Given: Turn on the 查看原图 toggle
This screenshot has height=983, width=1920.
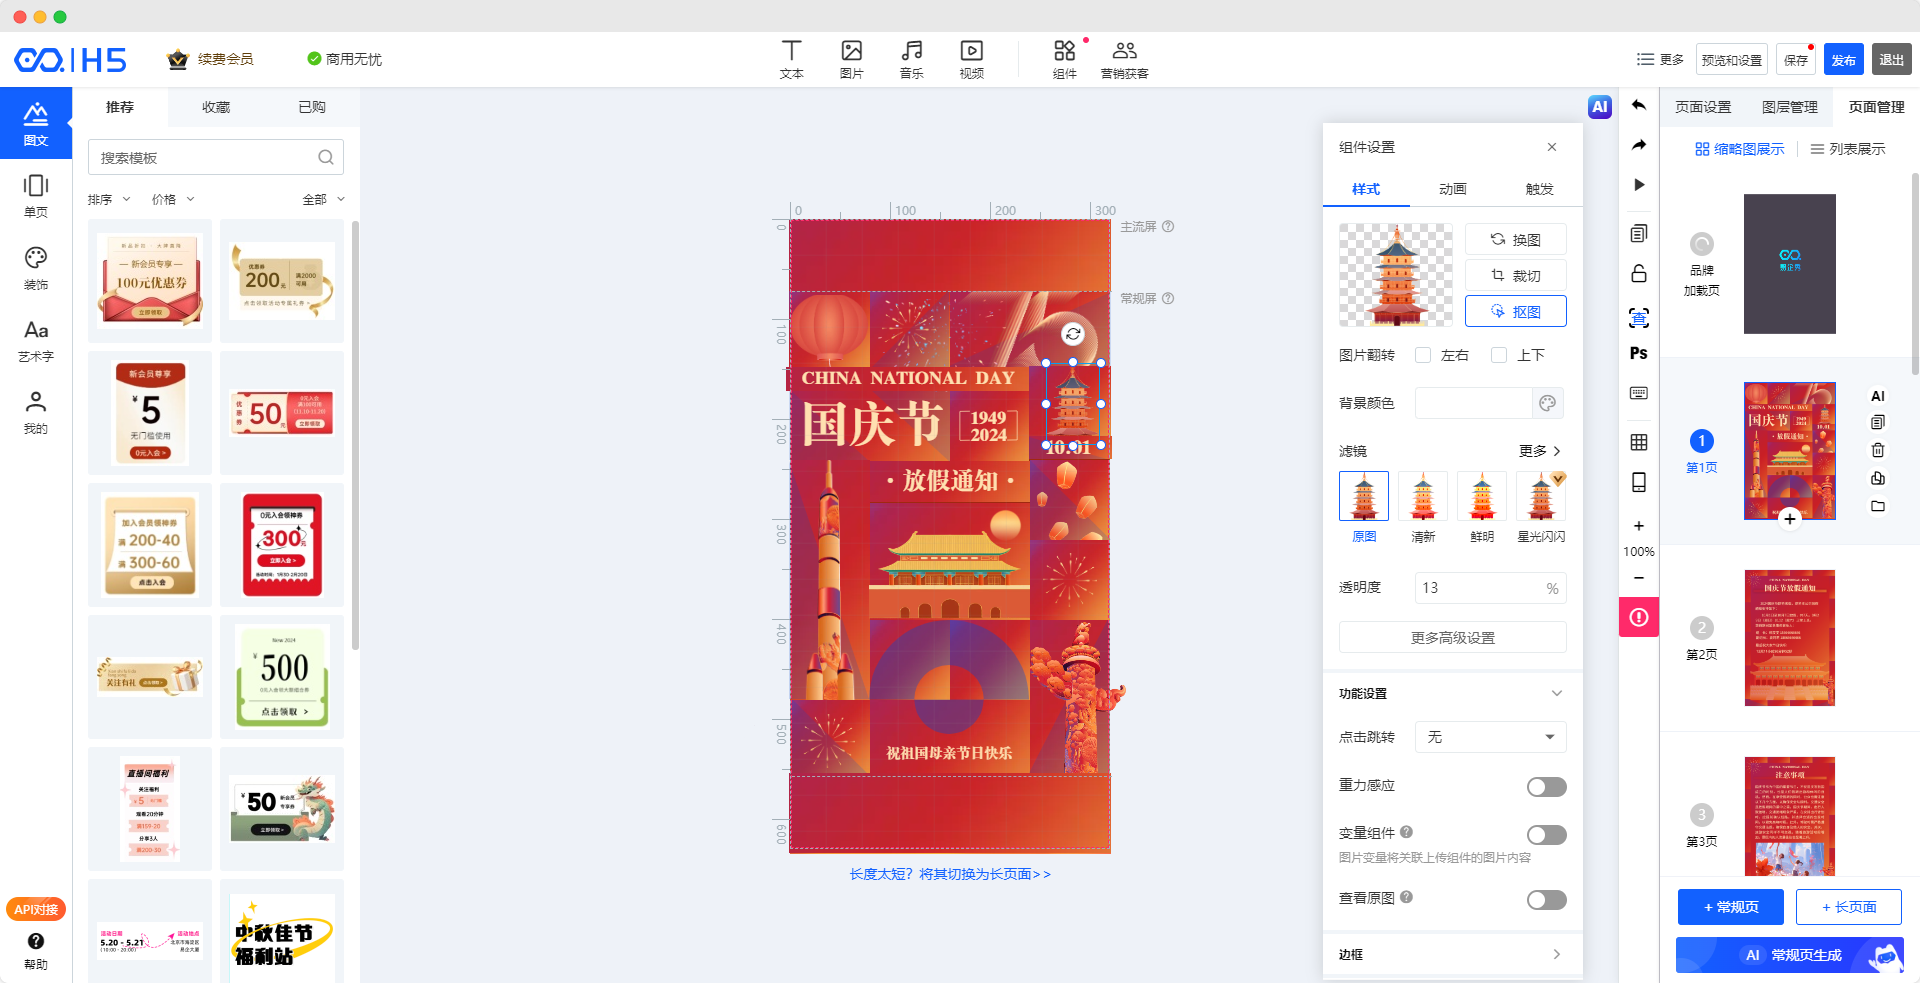Looking at the screenshot, I should [1546, 900].
